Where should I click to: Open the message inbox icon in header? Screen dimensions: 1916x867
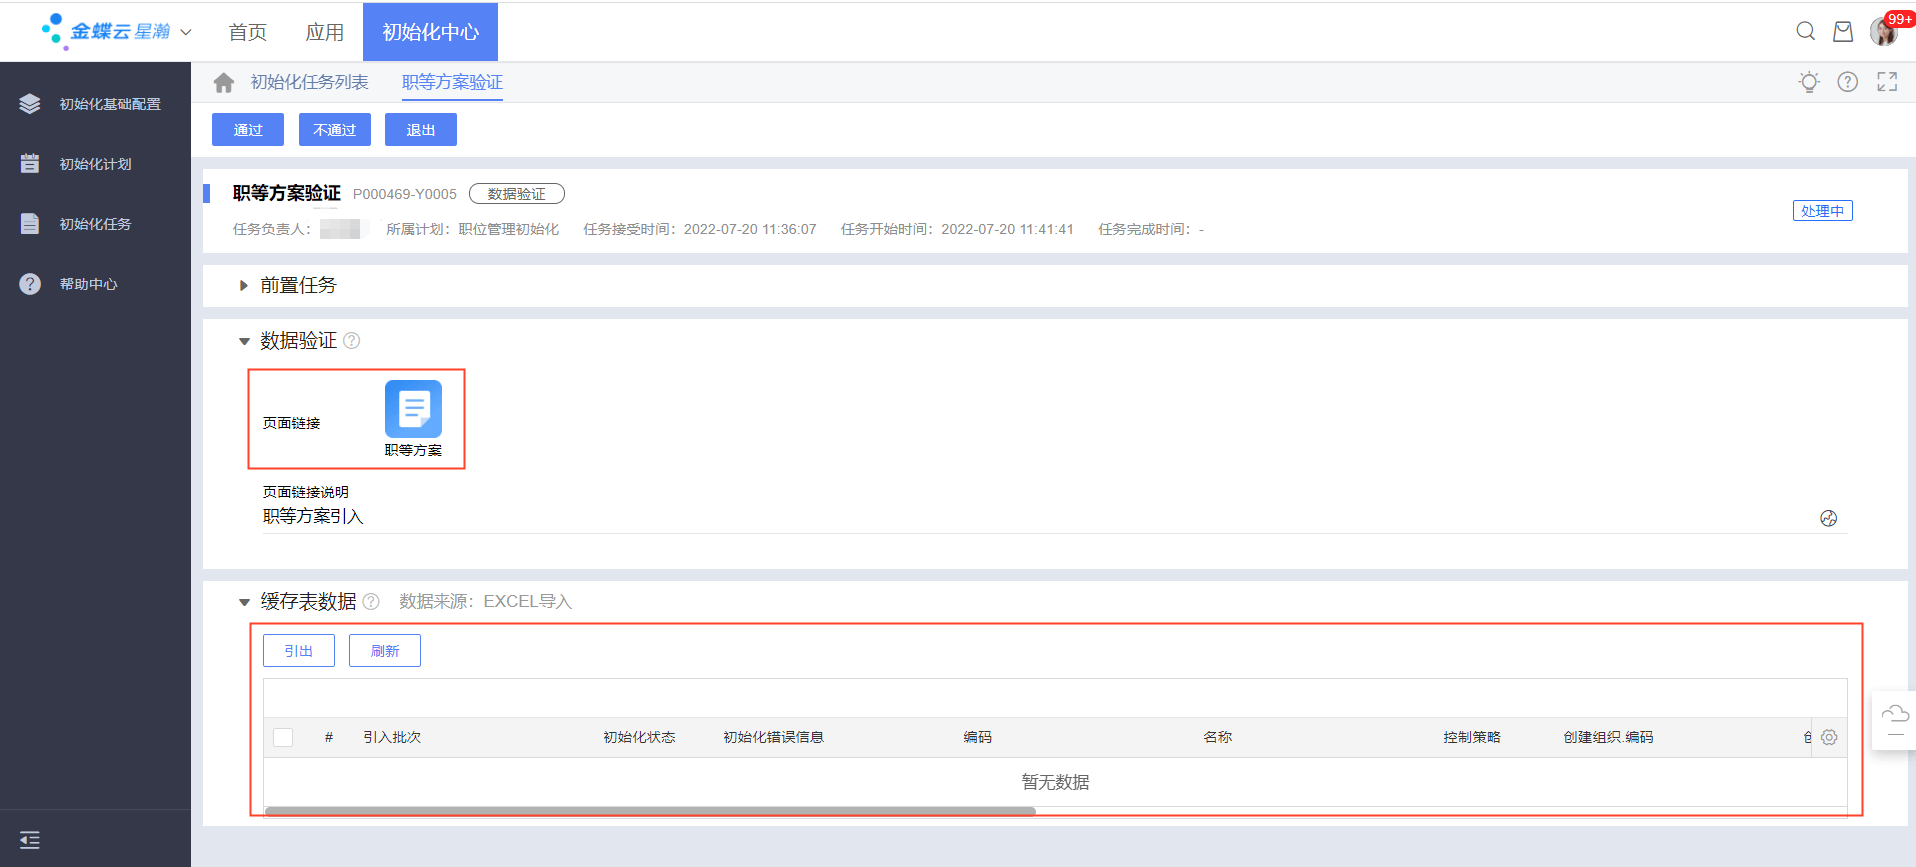[1842, 32]
